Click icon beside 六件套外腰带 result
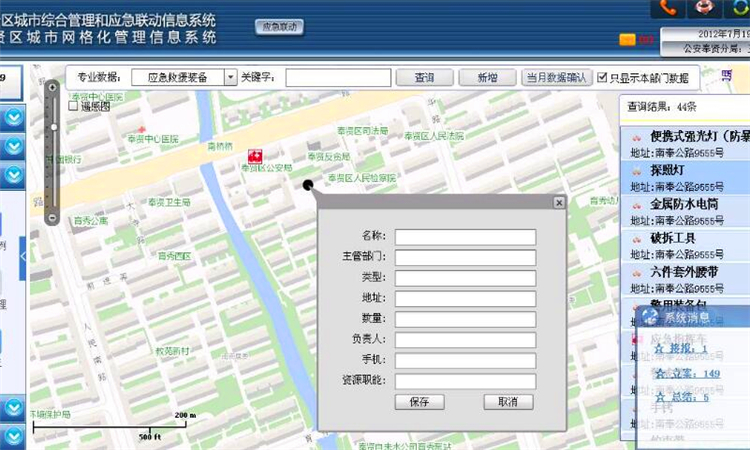This screenshot has height=450, width=750. click(x=637, y=274)
